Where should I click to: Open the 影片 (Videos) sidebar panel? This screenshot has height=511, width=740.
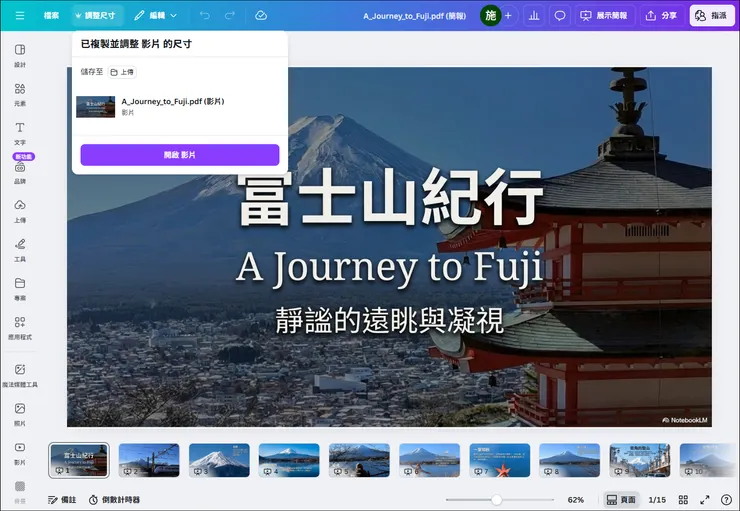tap(20, 453)
